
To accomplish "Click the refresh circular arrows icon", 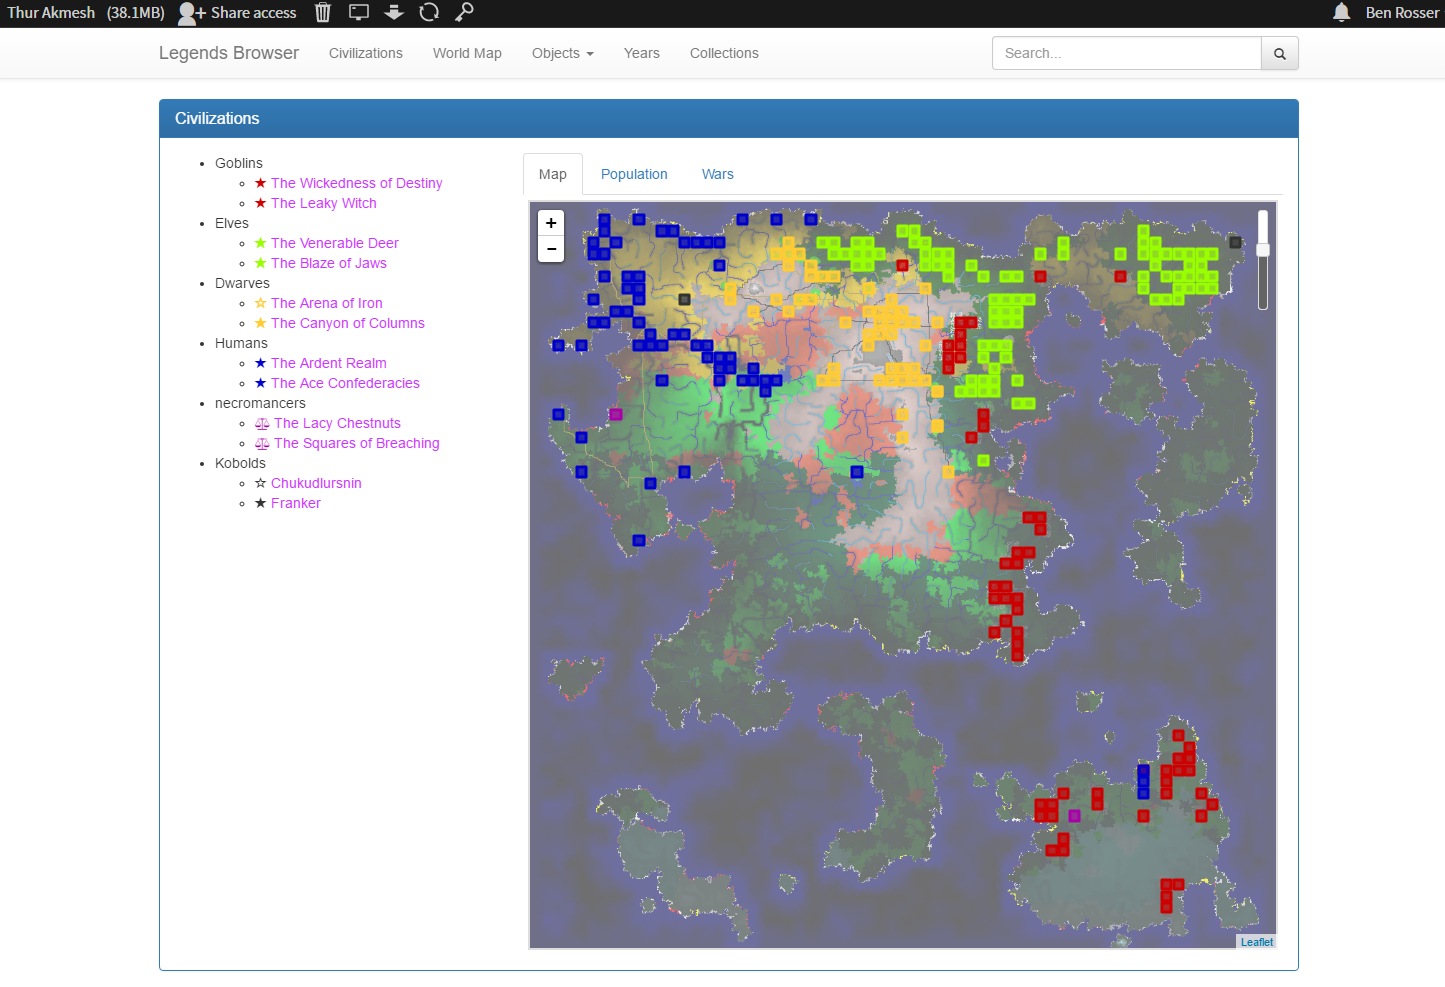I will coord(429,12).
